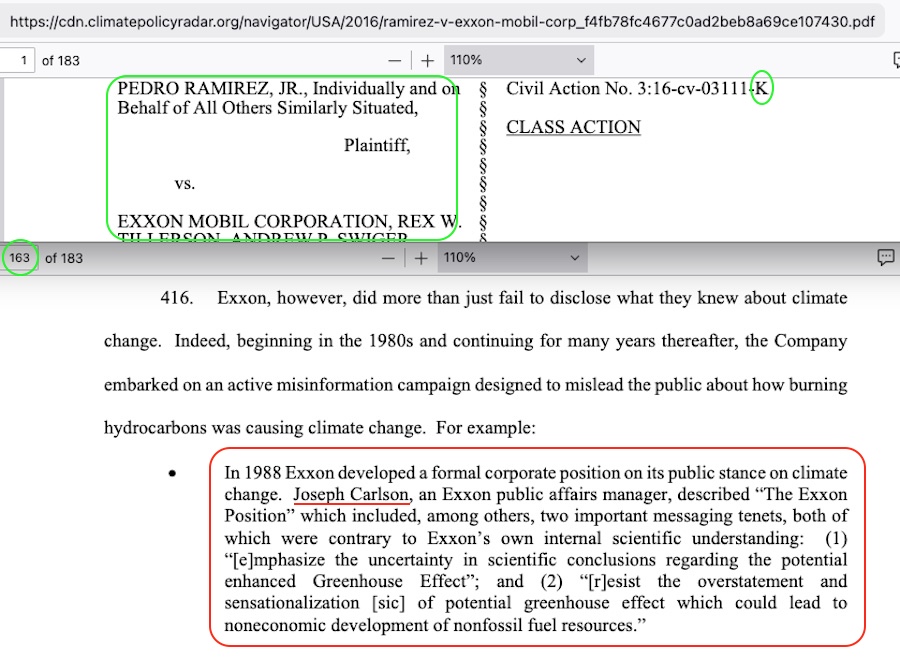Screen dimensions: 900x658
Task: Click the underlined name Joseph Carlson
Action: [351, 495]
